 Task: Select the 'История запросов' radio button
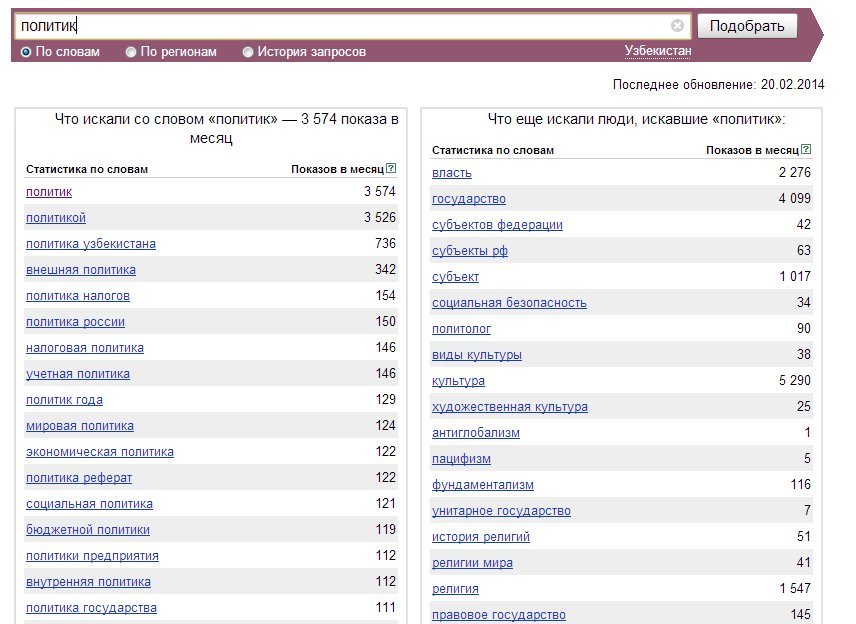(248, 52)
